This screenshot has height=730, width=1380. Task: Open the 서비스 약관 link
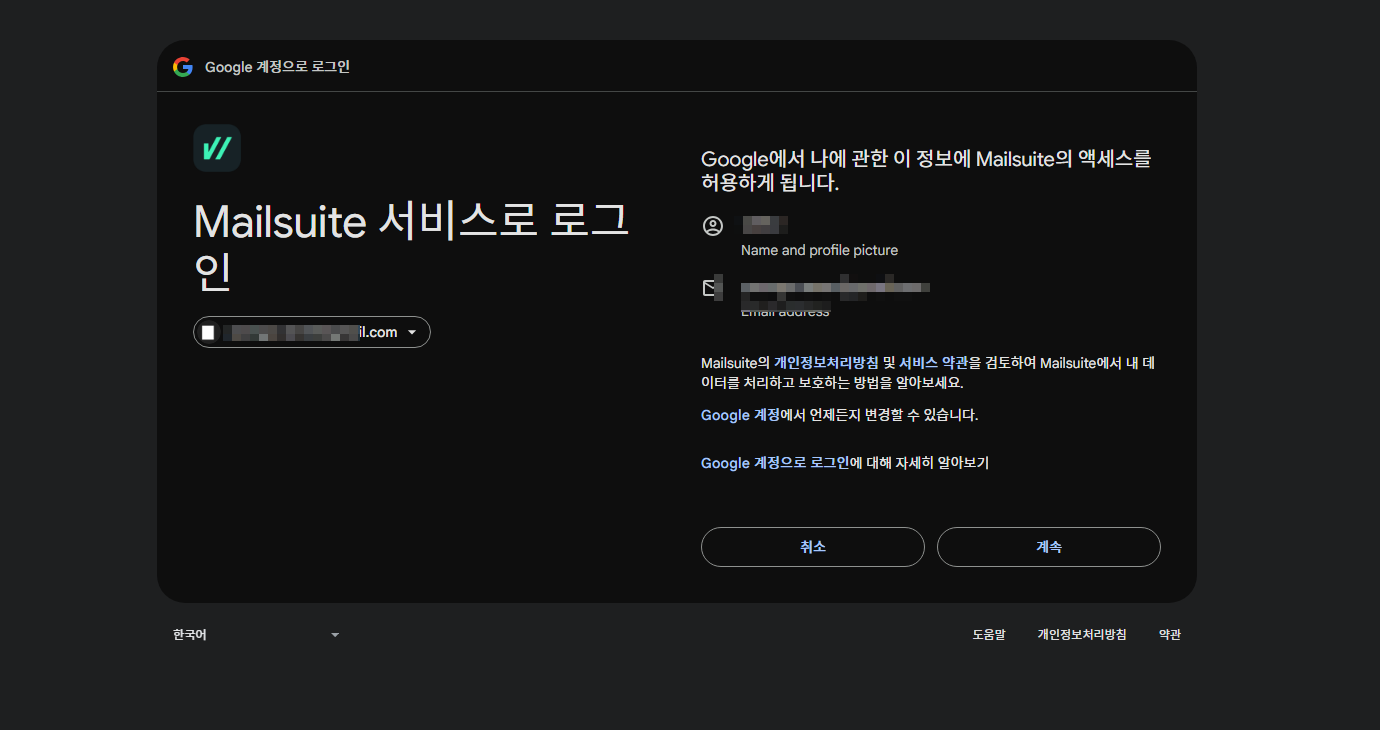[933, 363]
